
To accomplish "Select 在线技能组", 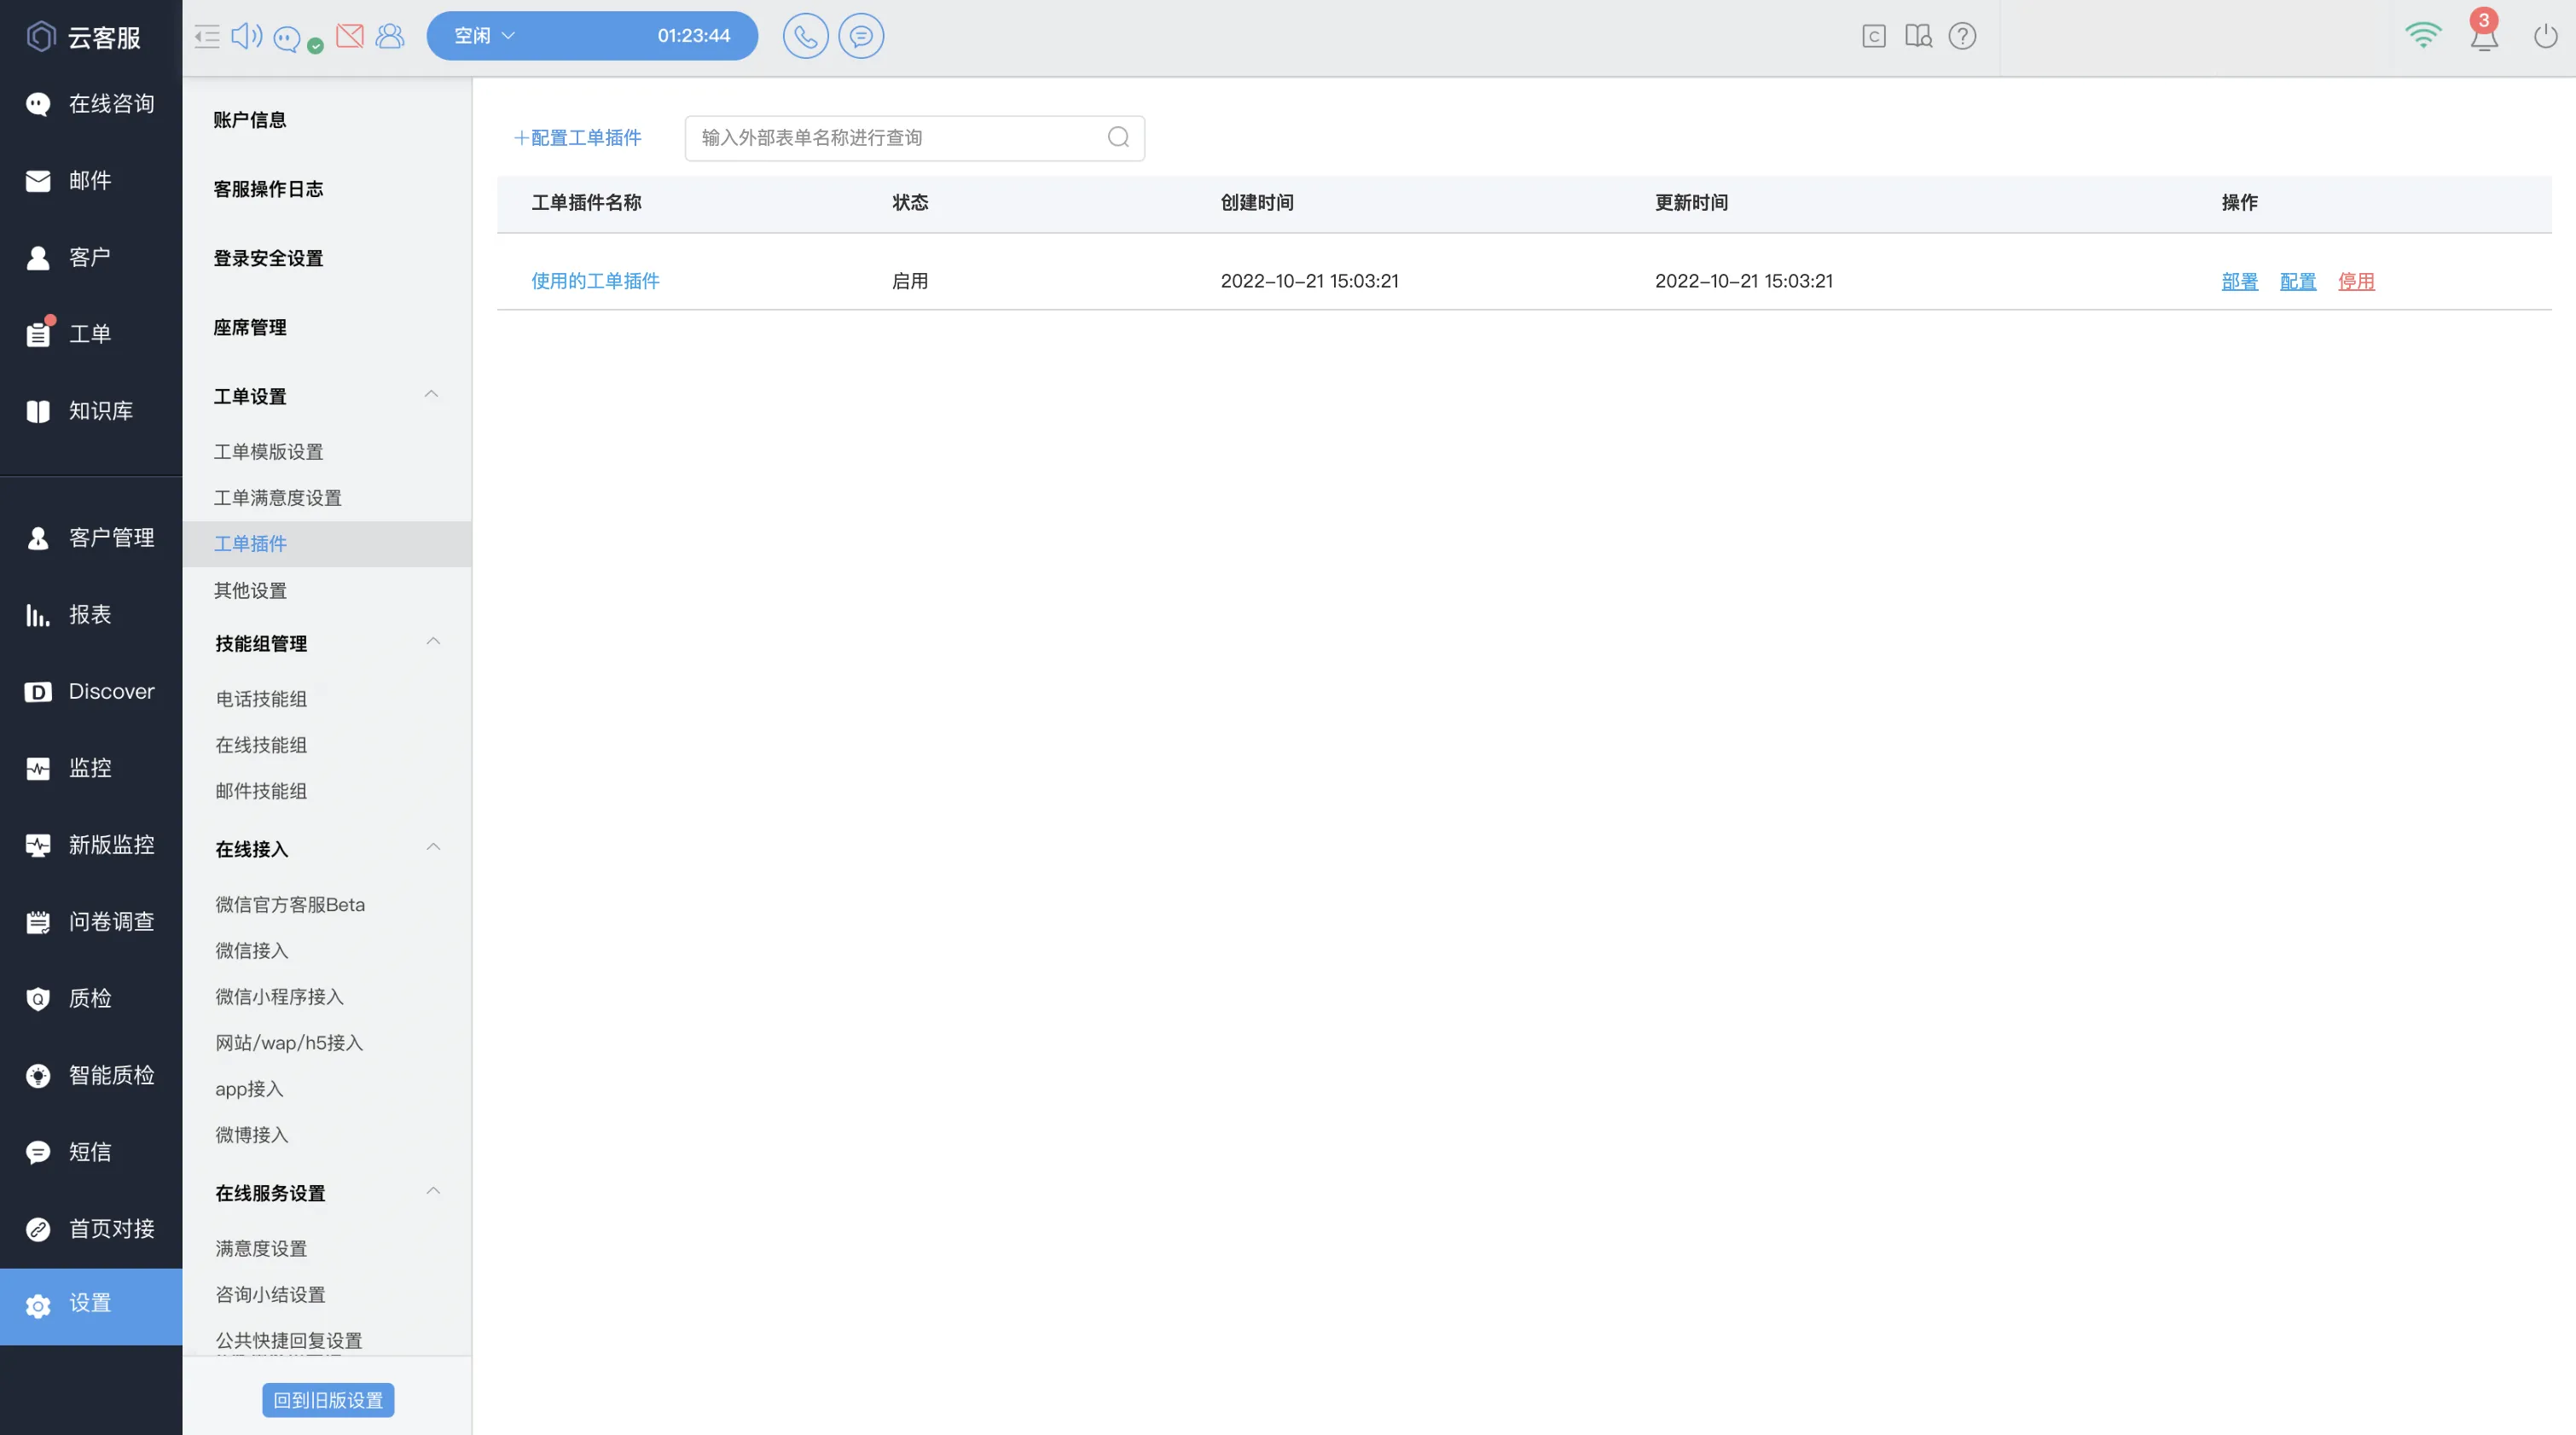I will (x=261, y=745).
